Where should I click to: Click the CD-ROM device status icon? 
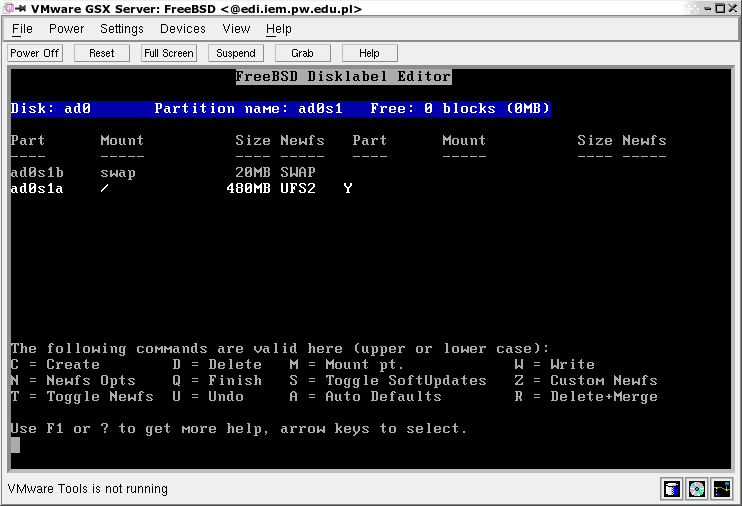697,488
